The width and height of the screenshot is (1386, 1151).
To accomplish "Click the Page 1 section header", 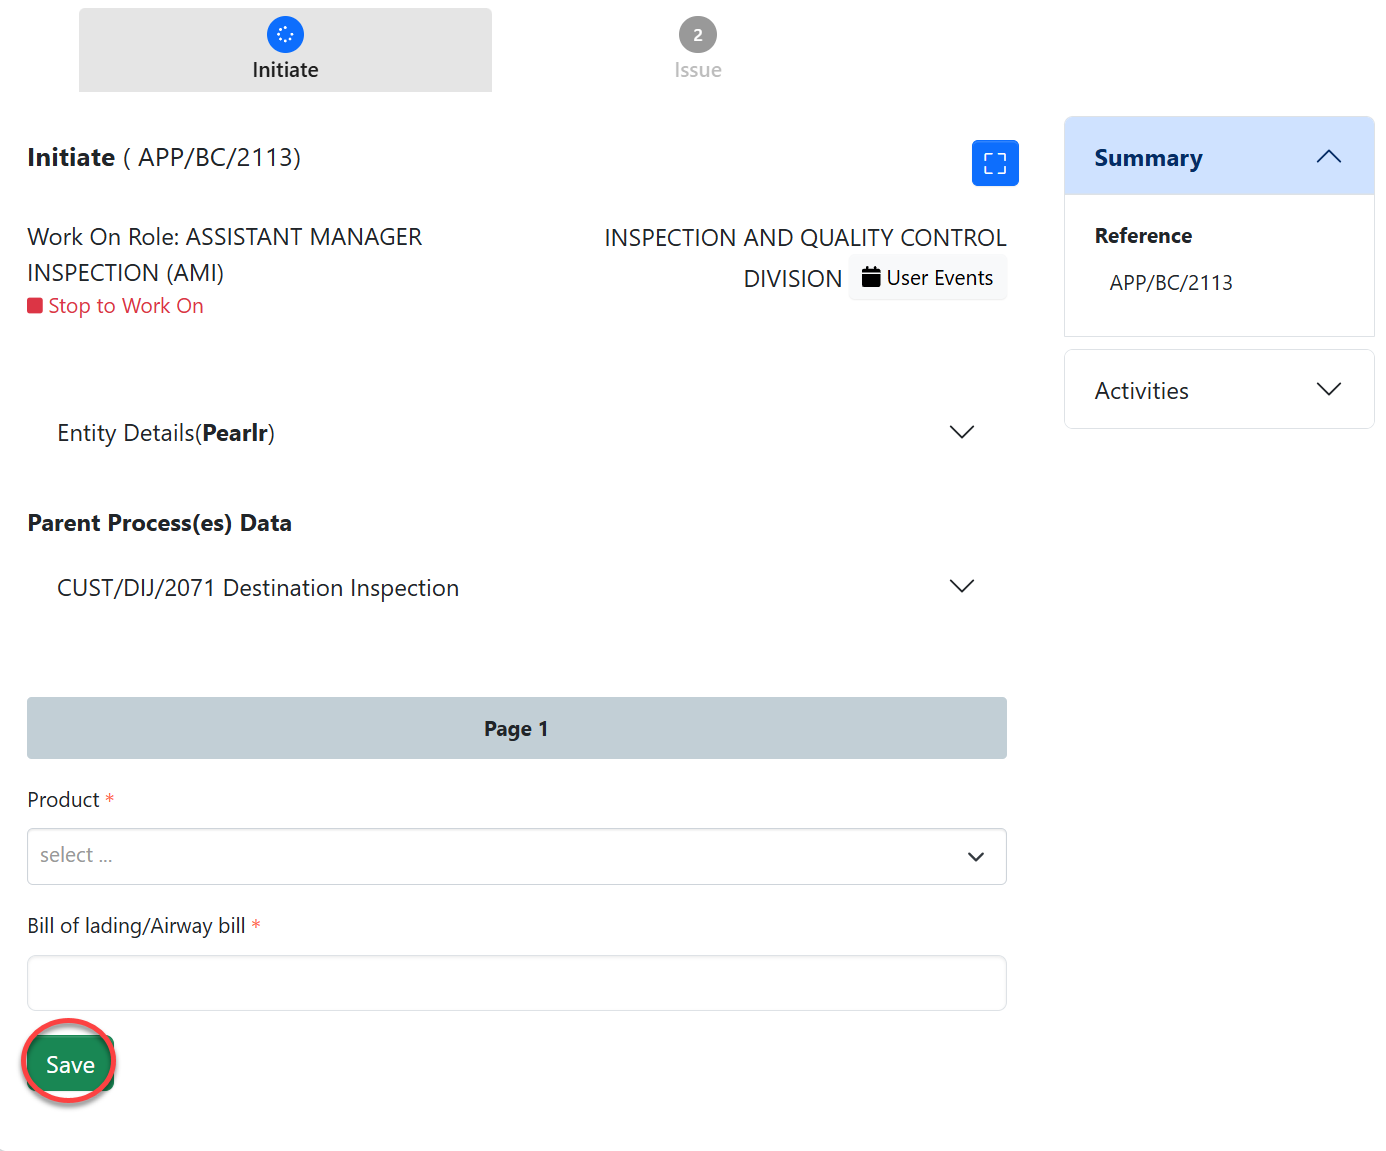I will 516,728.
